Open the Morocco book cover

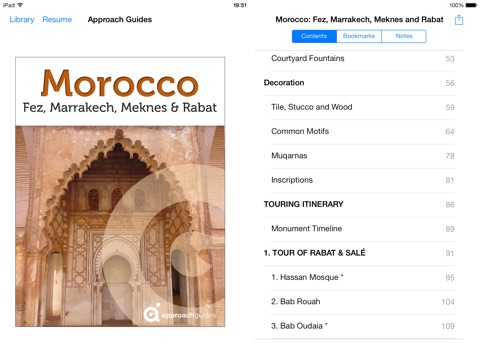(120, 192)
